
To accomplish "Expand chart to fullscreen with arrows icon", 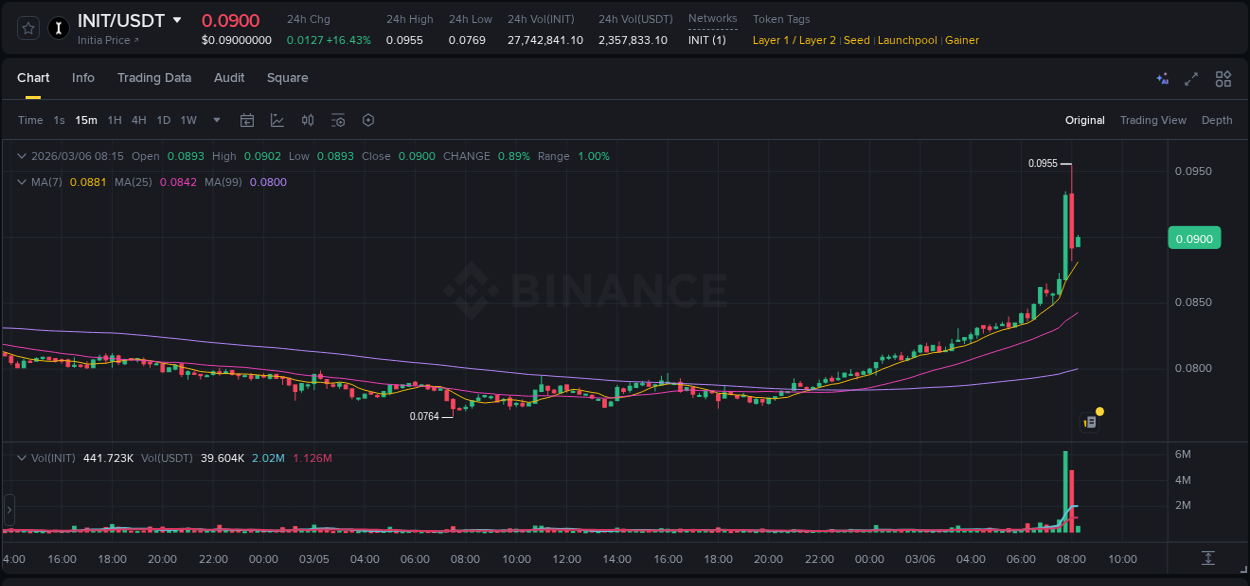I will point(1191,78).
